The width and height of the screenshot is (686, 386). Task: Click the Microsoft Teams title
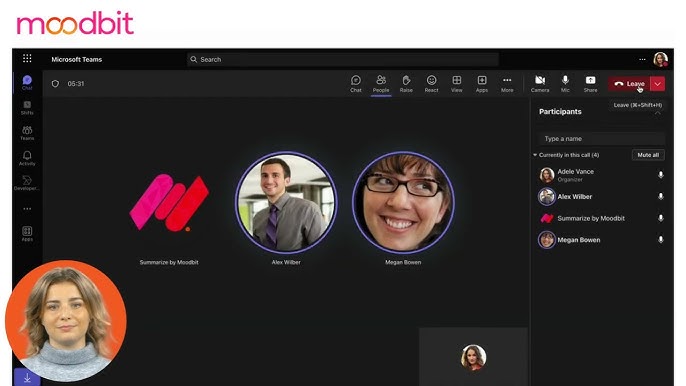click(77, 59)
